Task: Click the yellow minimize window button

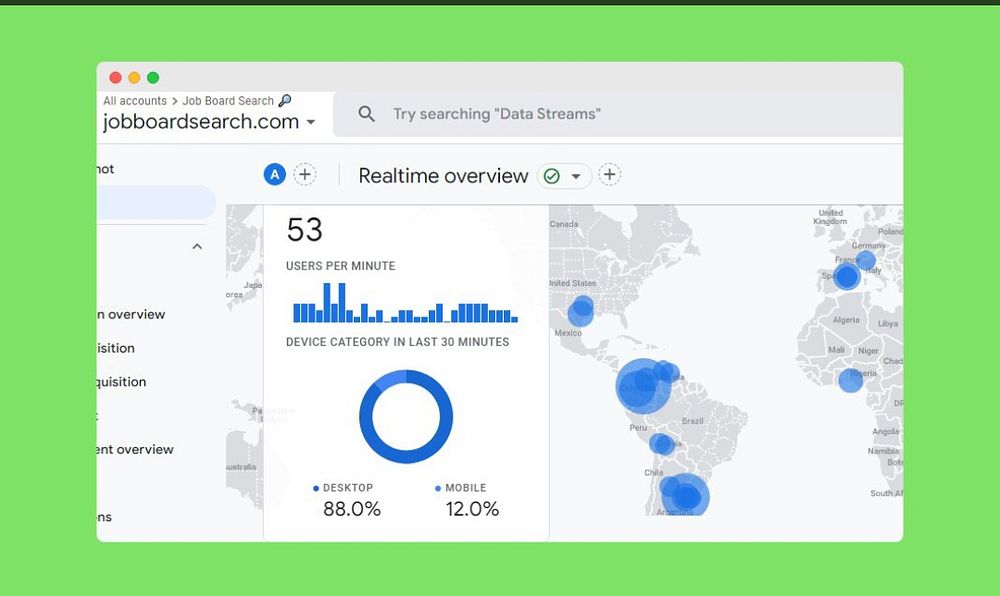Action: pos(134,78)
